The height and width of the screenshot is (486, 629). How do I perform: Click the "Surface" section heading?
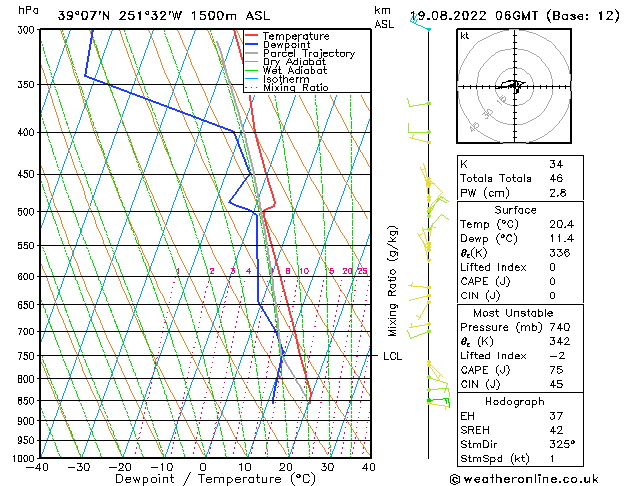(x=515, y=210)
